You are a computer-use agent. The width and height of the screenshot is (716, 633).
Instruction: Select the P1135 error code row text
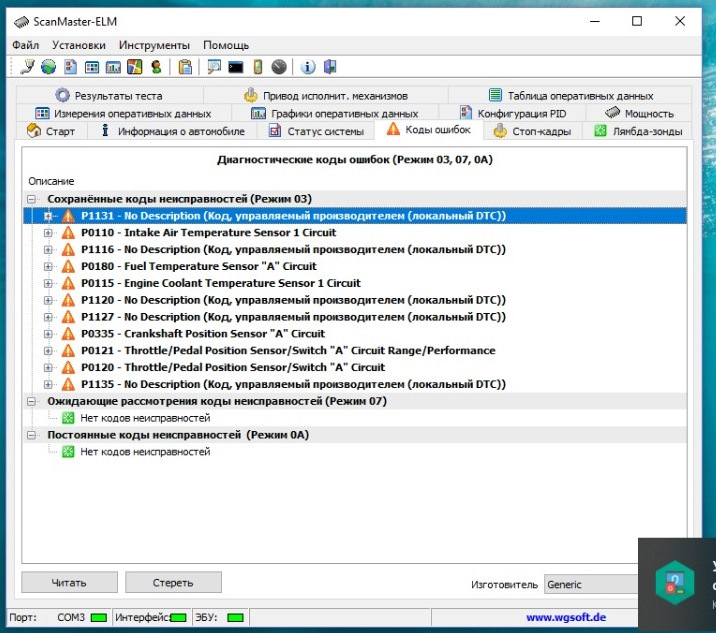click(x=293, y=385)
